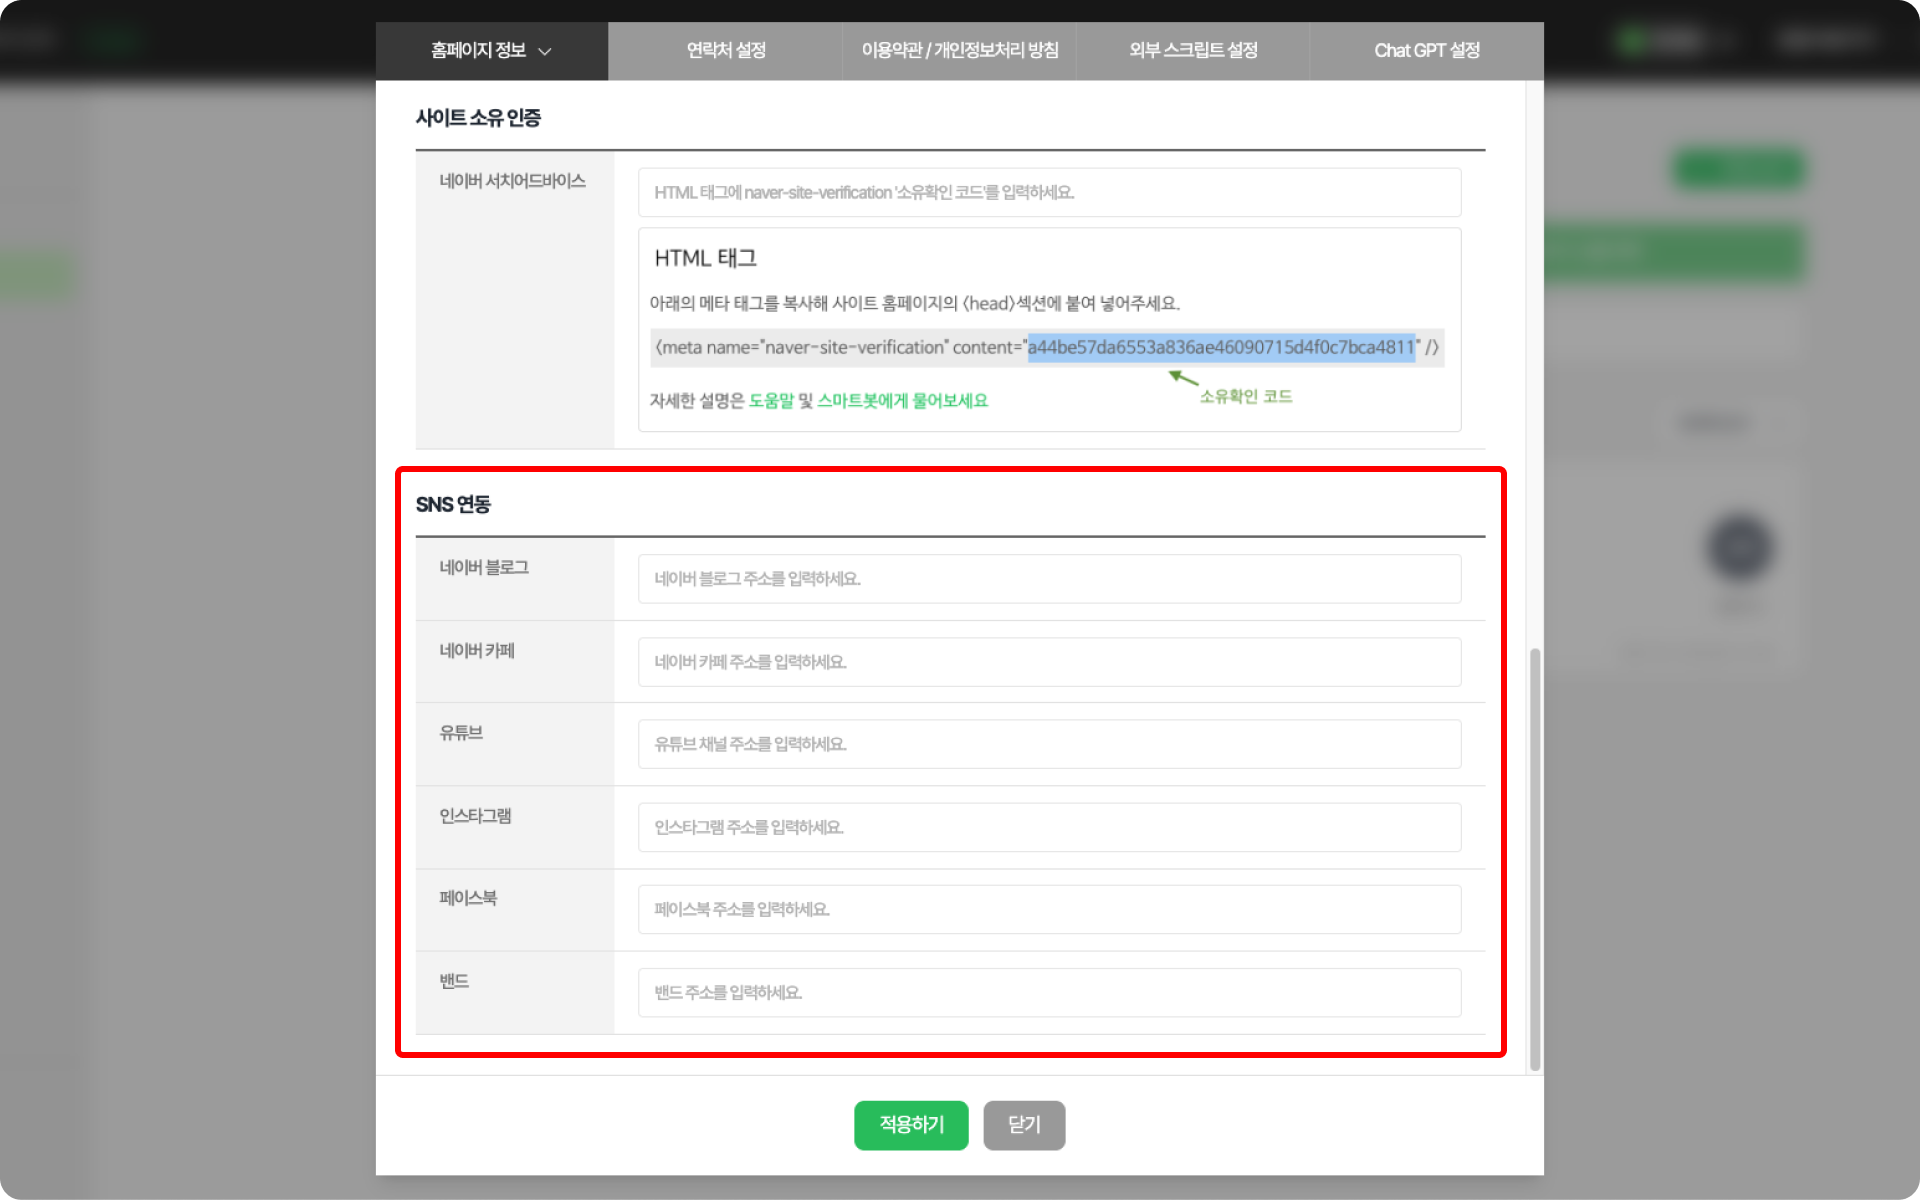Open the Chat GPT 설정 tab

[1426, 50]
